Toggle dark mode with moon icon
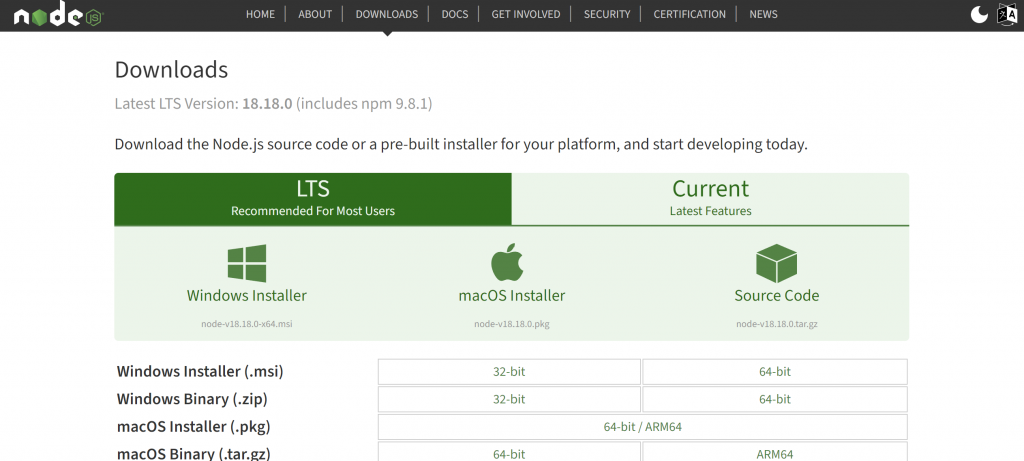Image resolution: width=1024 pixels, height=461 pixels. (979, 14)
